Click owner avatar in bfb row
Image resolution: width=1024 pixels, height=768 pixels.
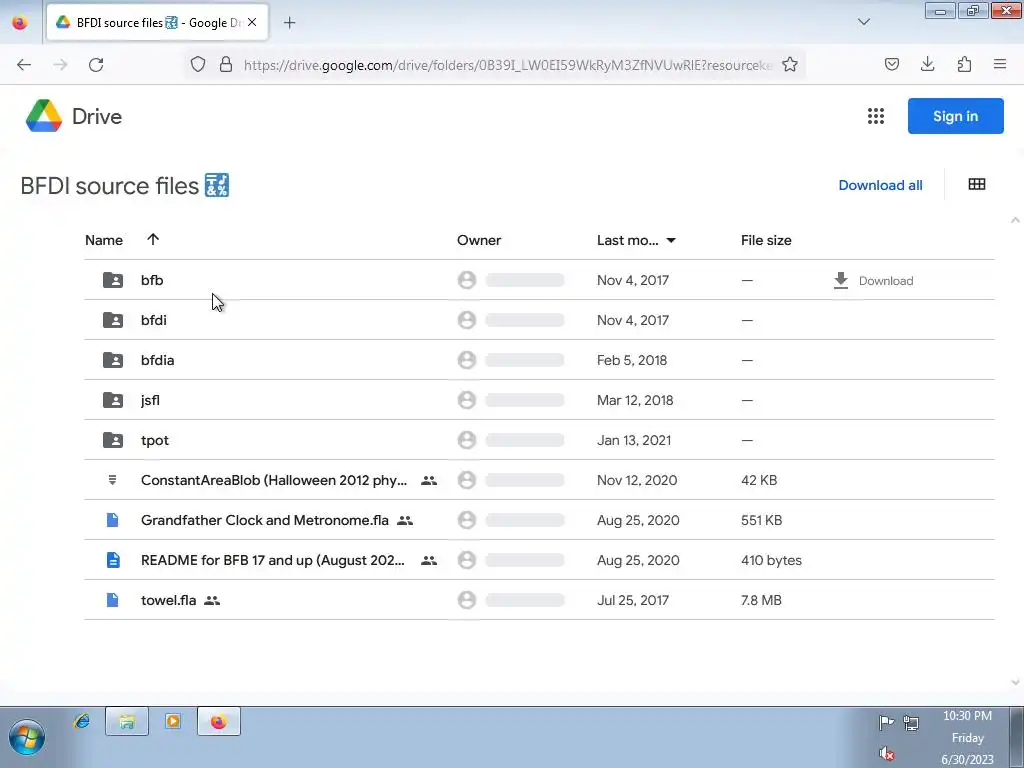(467, 280)
